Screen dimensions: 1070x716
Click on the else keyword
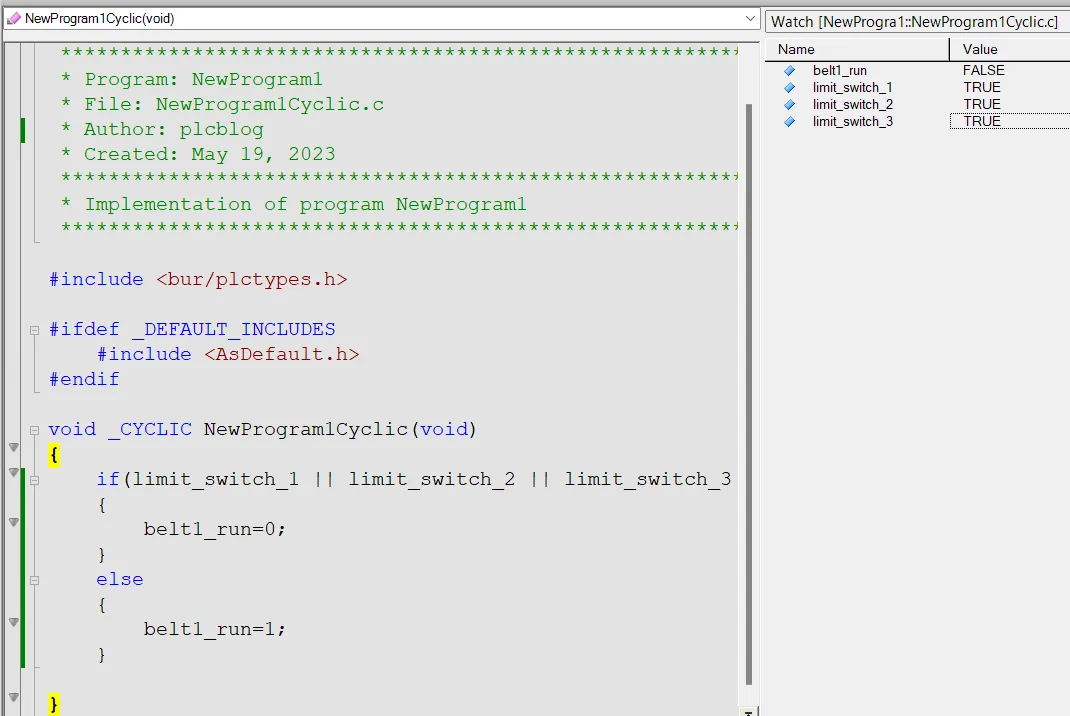119,579
